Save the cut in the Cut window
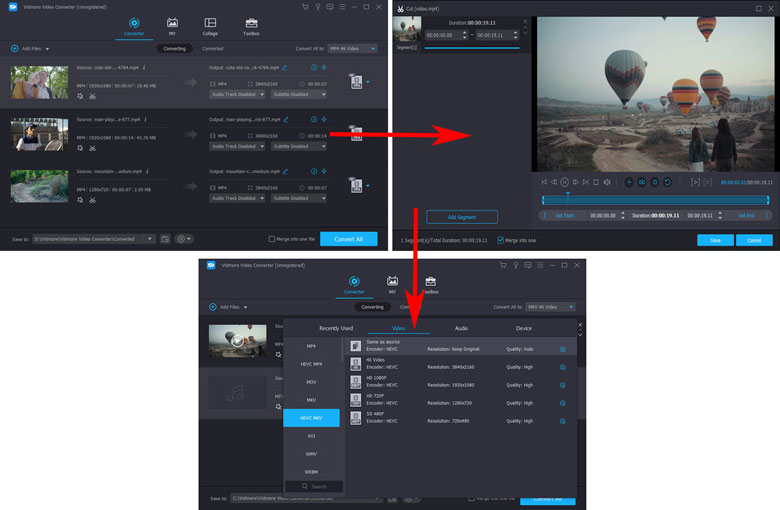The image size is (780, 510). (x=715, y=240)
